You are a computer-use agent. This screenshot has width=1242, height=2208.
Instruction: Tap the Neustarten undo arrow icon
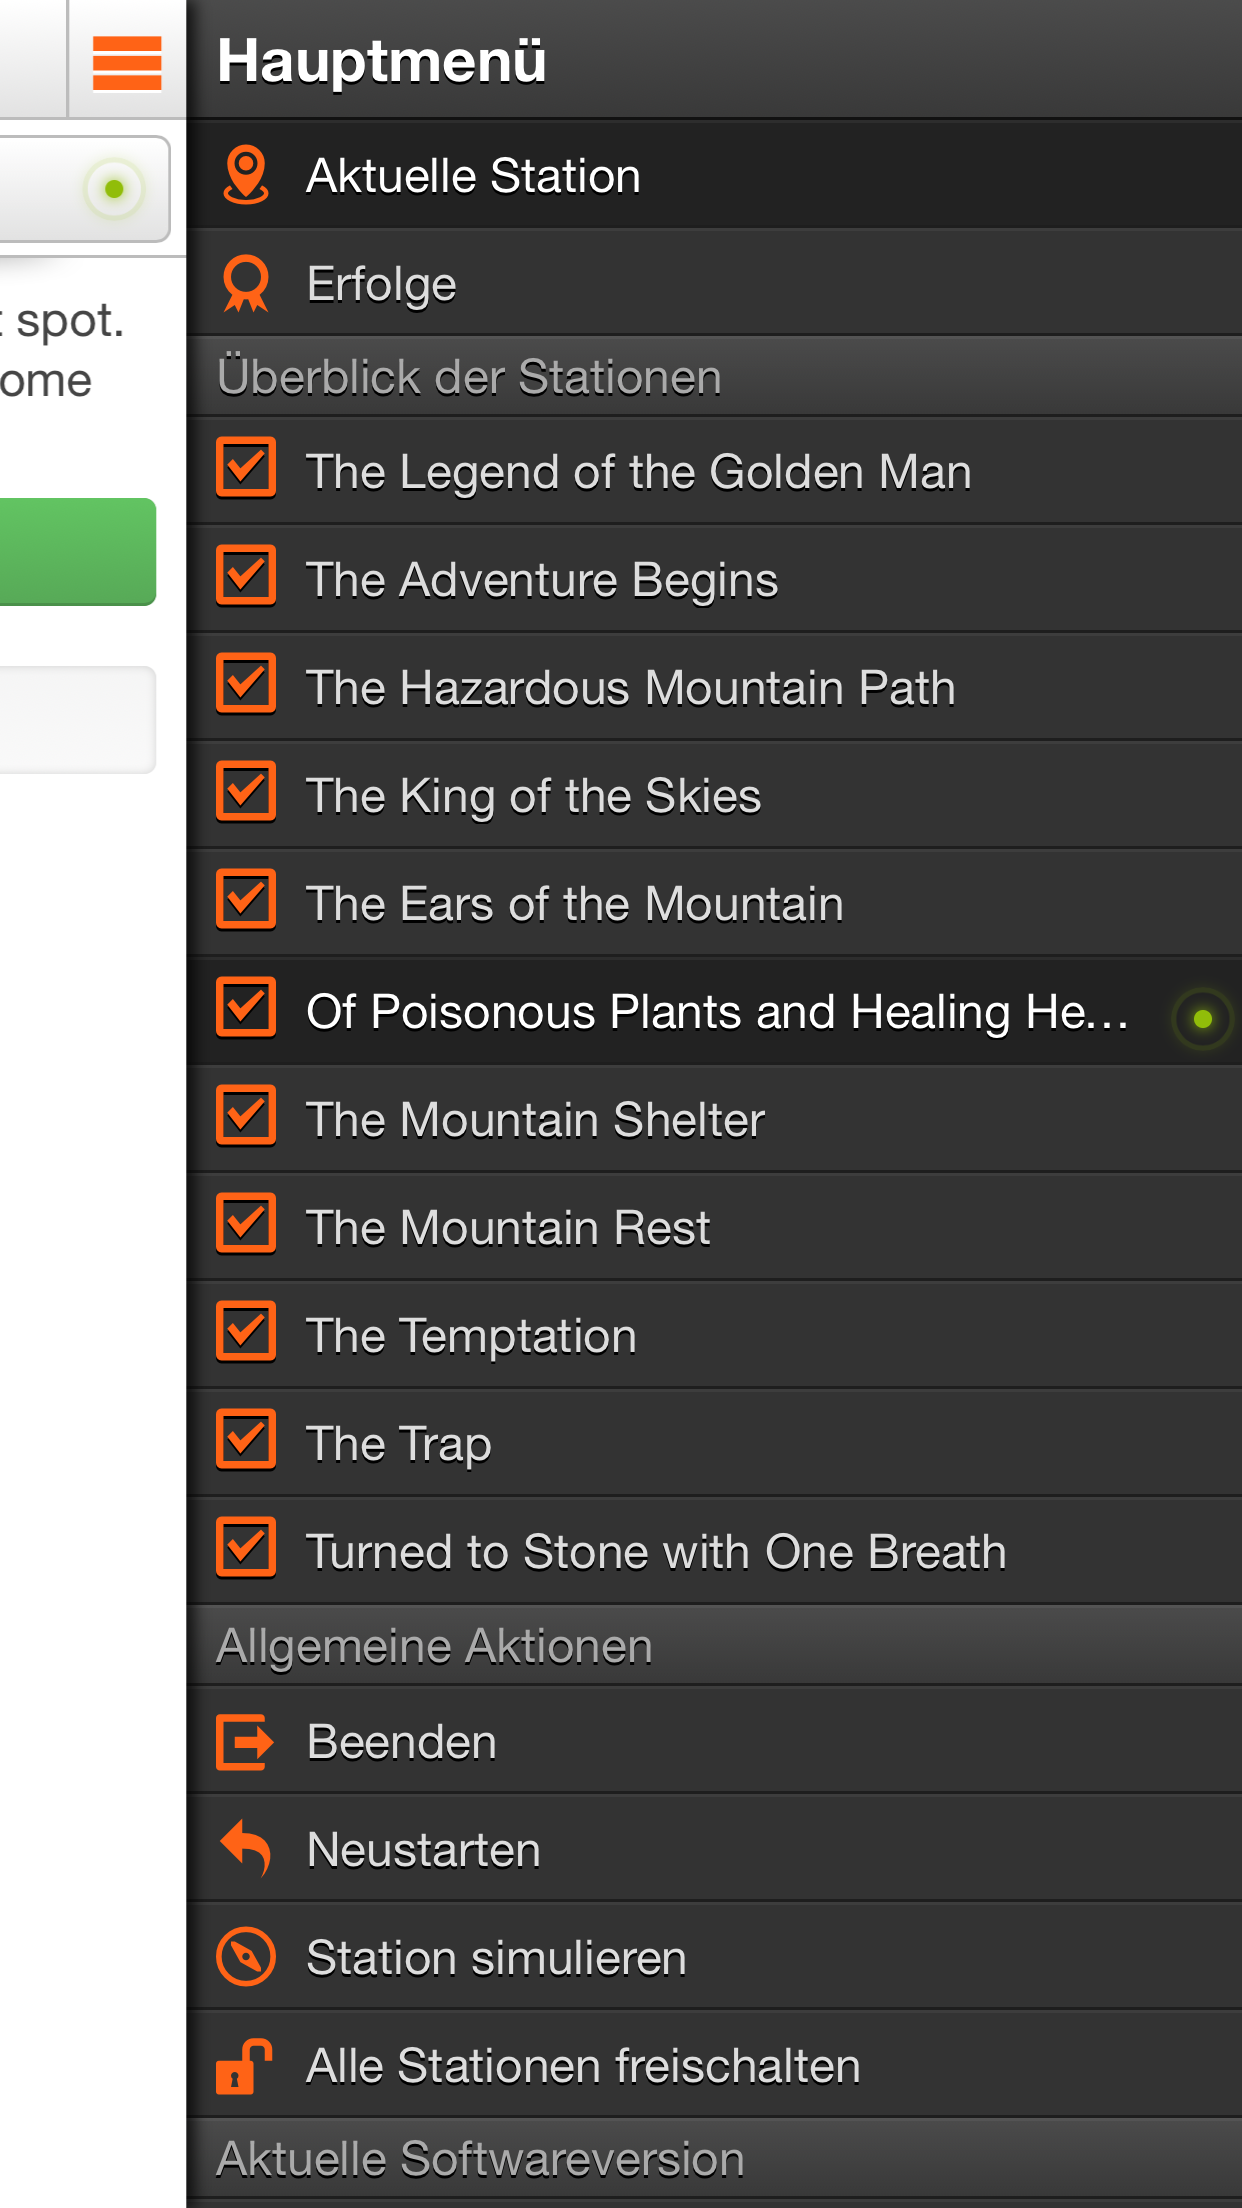(x=245, y=1849)
